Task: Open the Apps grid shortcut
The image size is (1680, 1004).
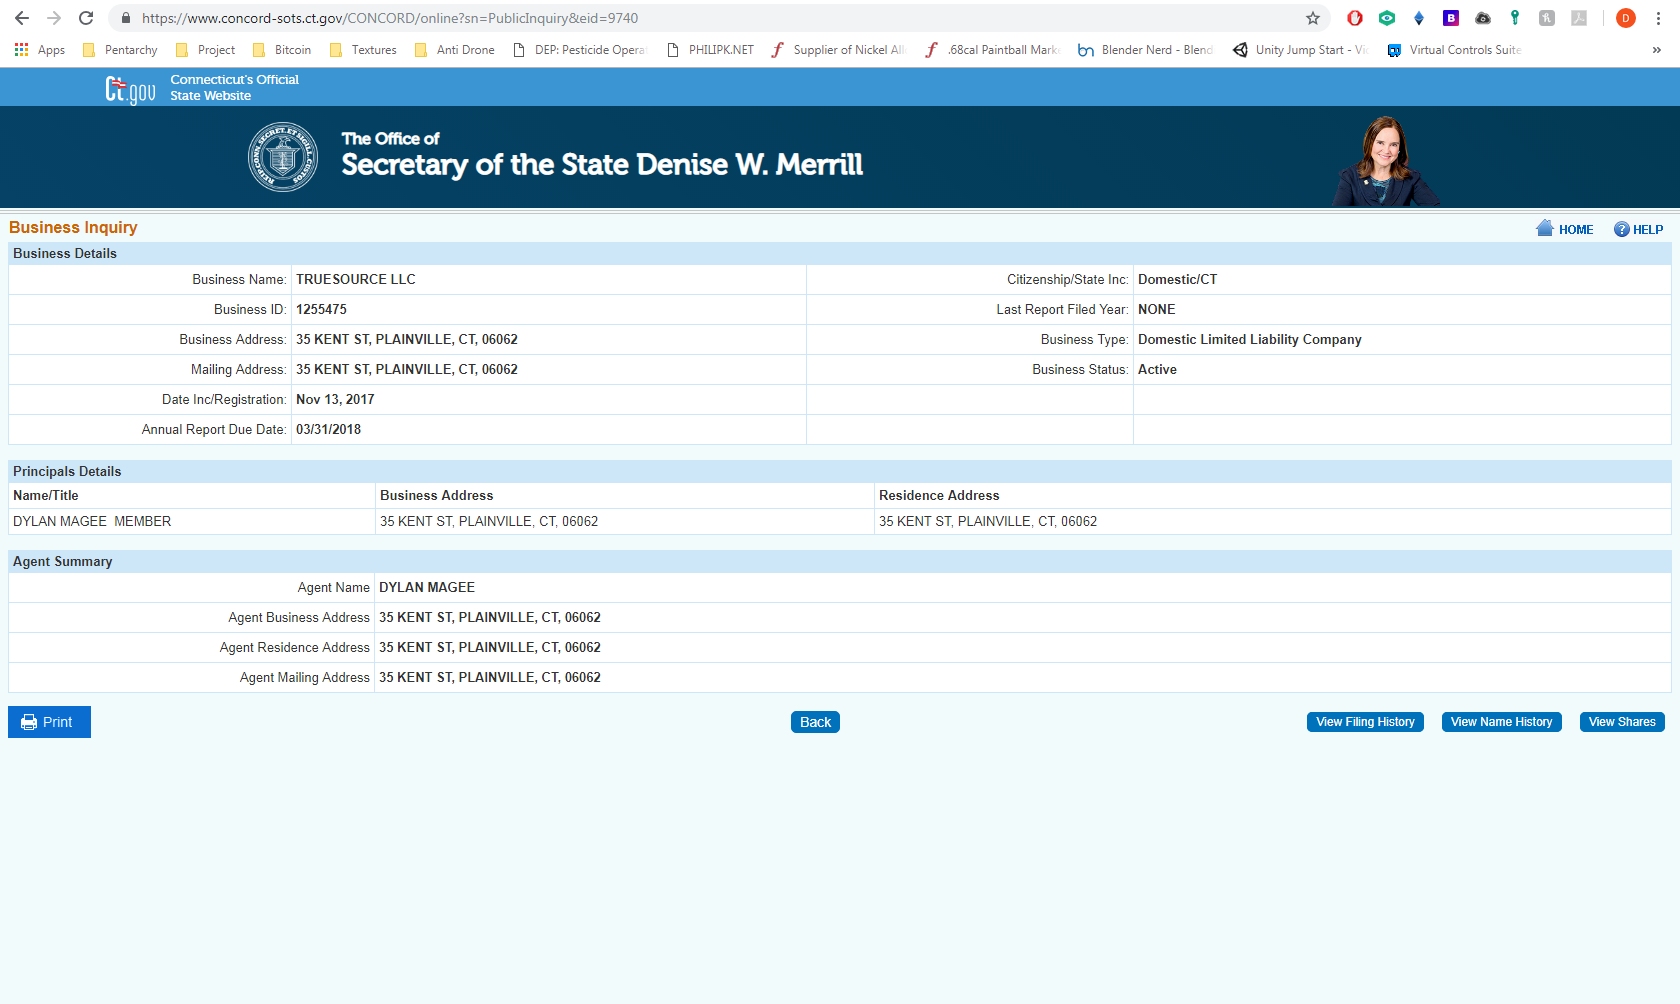Action: 40,50
